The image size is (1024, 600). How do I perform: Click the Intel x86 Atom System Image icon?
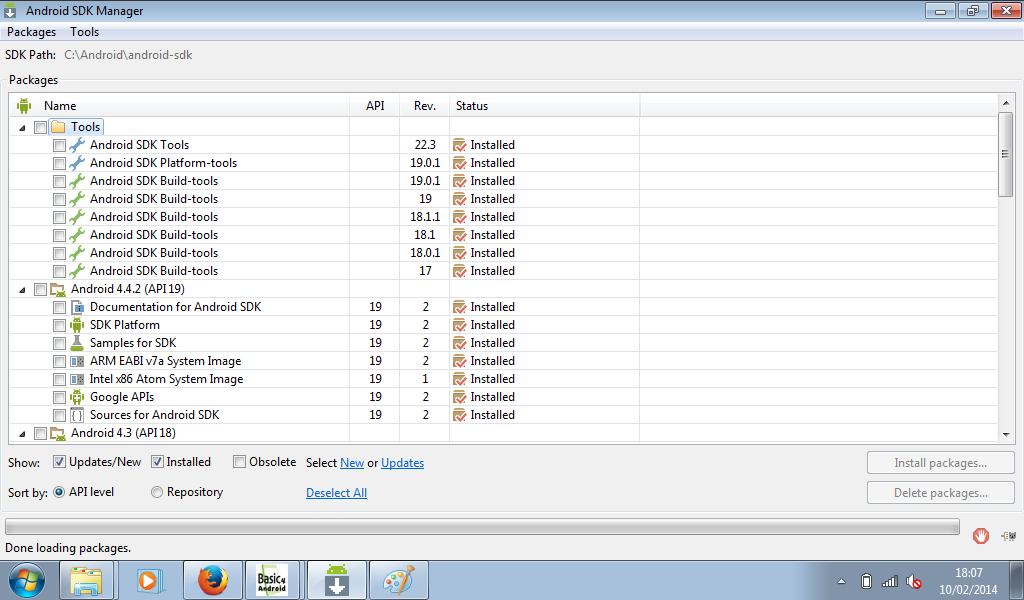(x=77, y=379)
